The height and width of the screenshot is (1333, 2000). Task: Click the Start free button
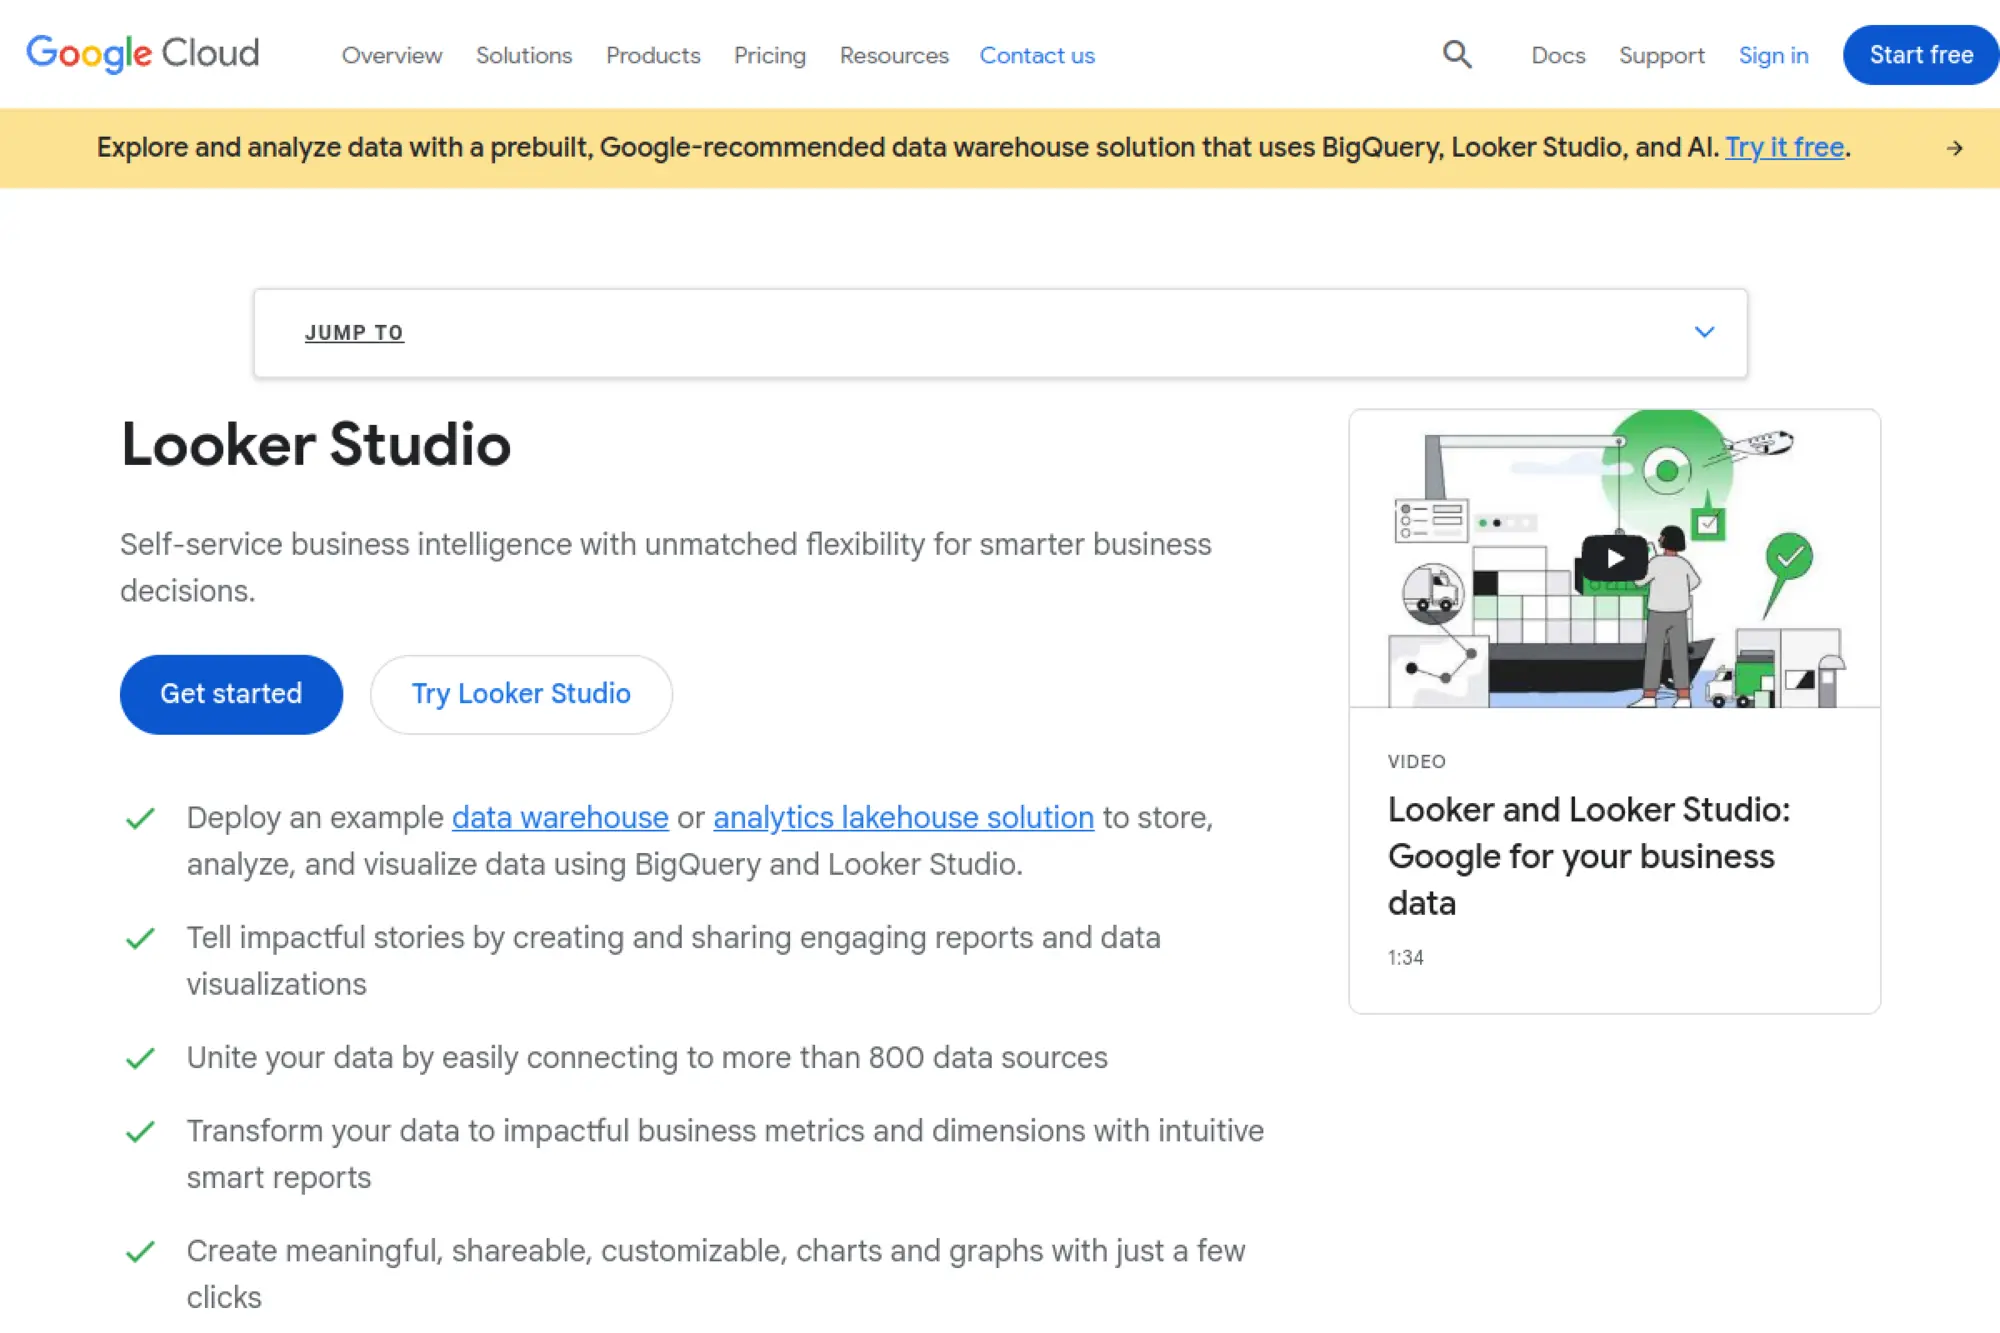1919,54
